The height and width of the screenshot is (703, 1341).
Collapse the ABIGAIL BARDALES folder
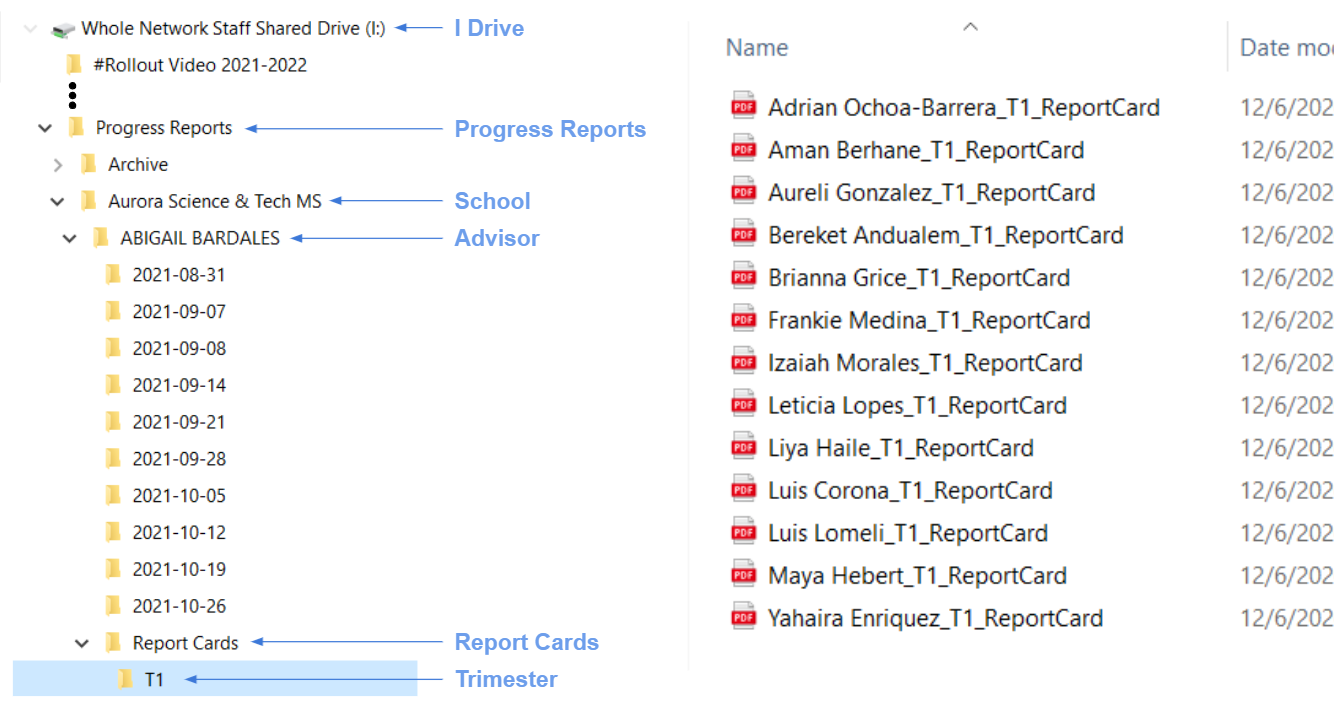[x=70, y=238]
